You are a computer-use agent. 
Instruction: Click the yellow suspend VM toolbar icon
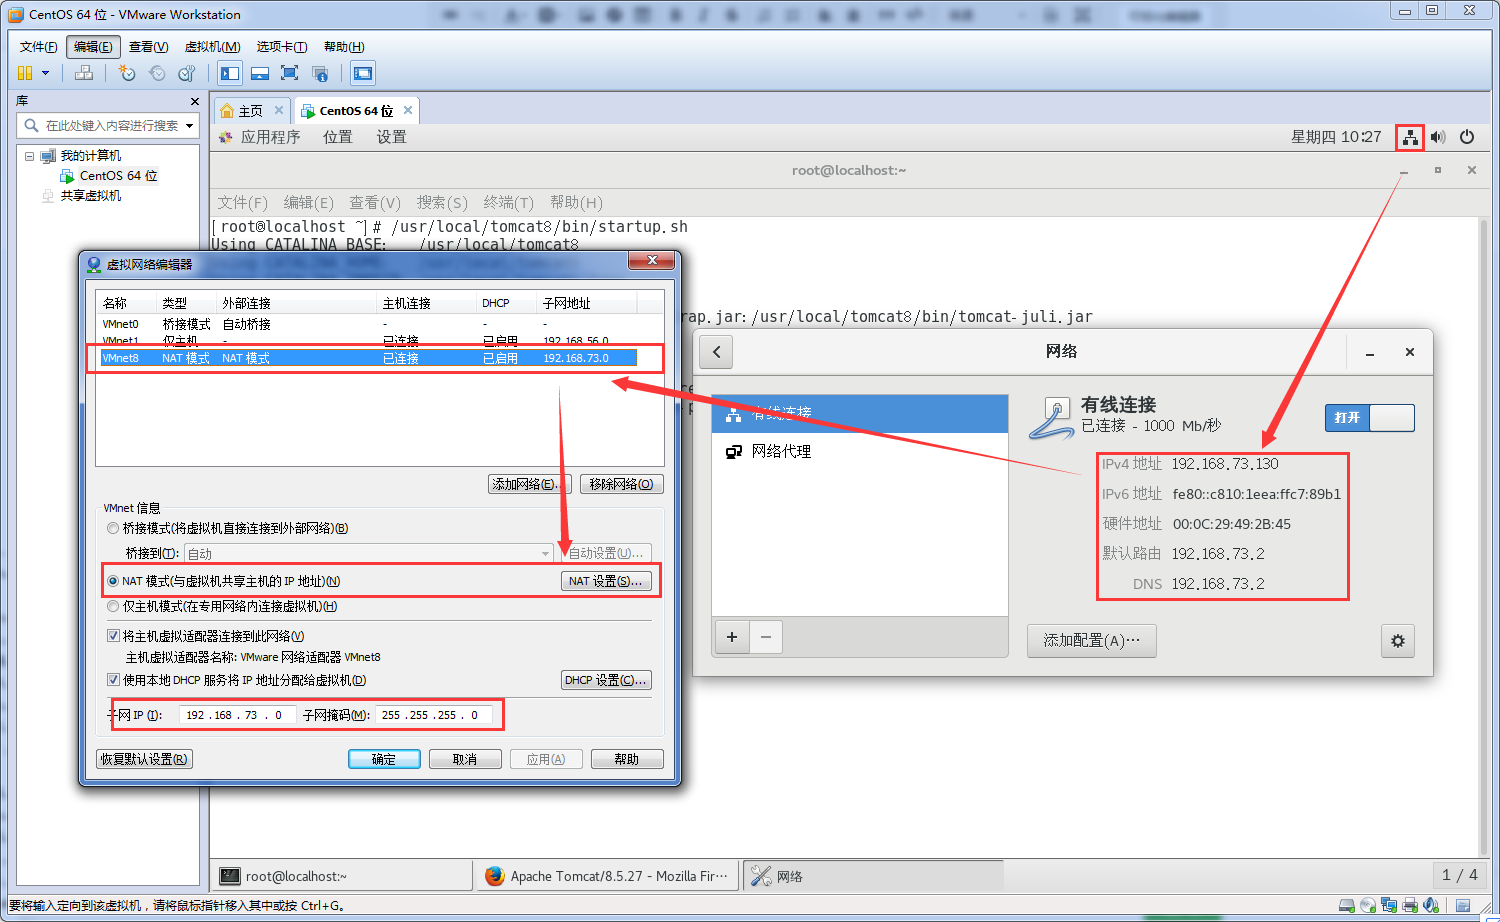click(25, 73)
